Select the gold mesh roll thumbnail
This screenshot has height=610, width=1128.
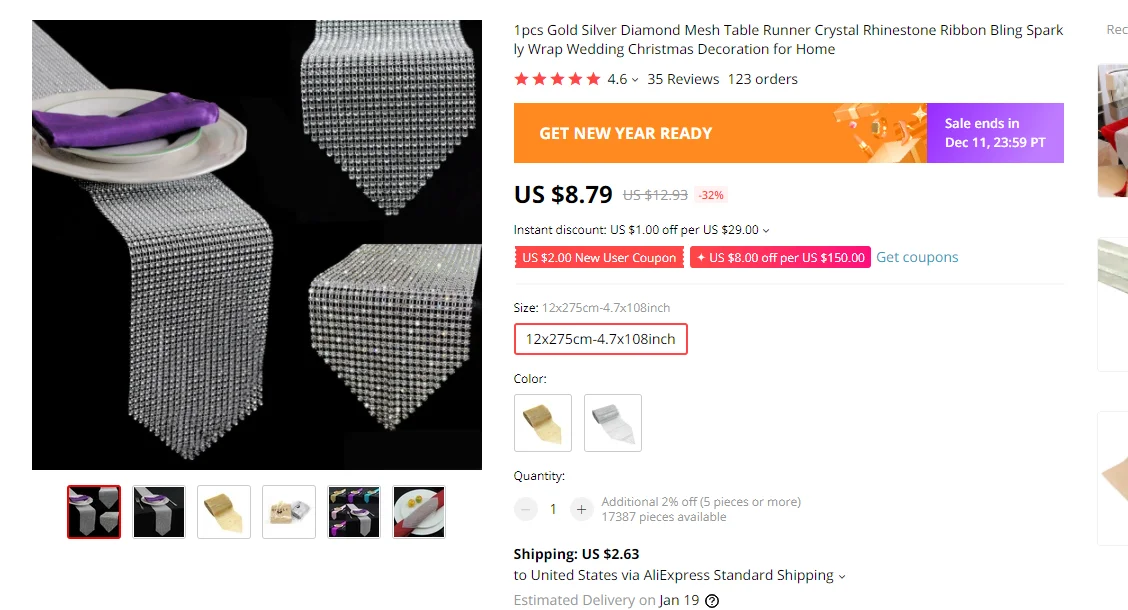(224, 512)
